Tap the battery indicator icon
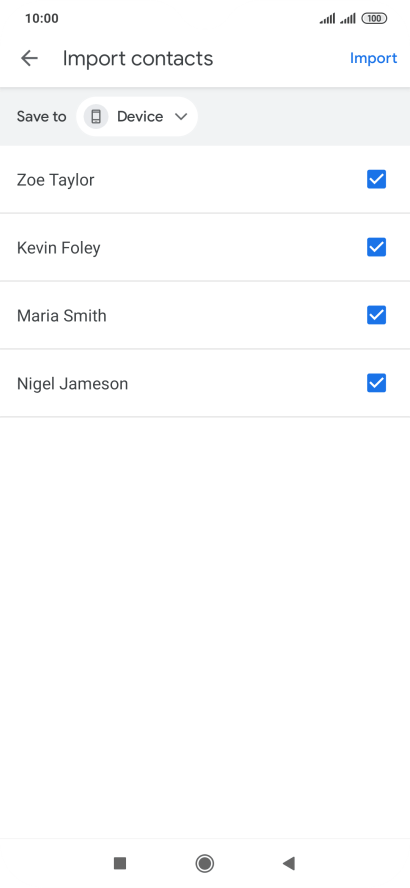Screen dimensions: 410x888 [x=374, y=19]
